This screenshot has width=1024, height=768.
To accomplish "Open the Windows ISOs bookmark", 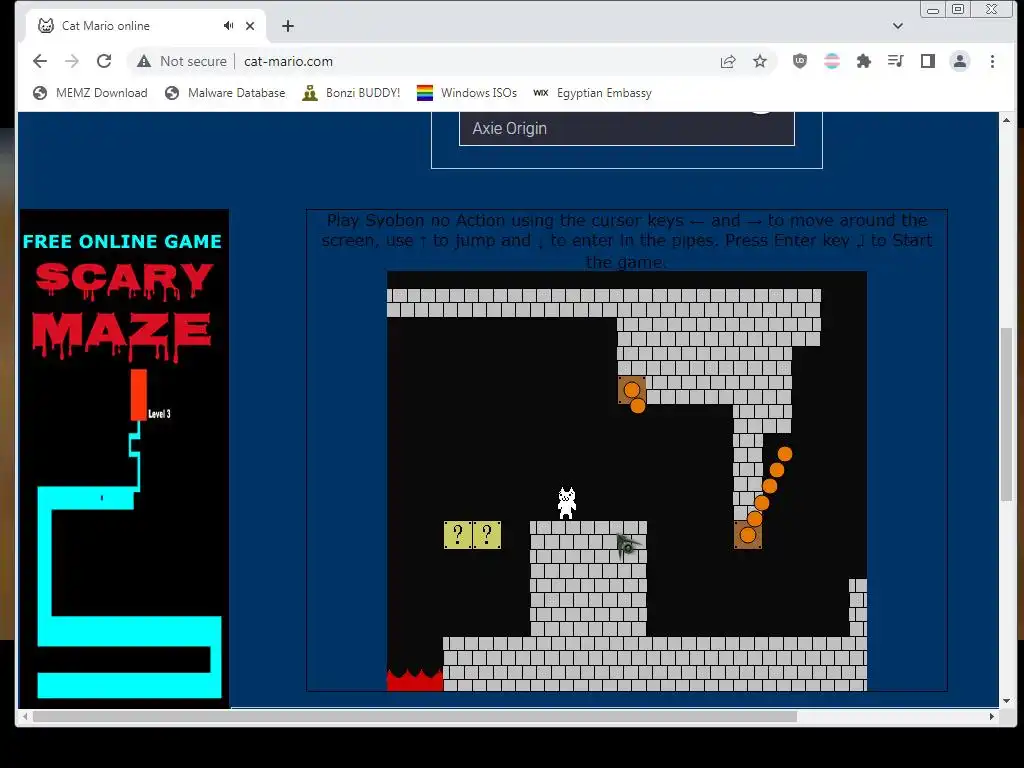I will point(466,93).
